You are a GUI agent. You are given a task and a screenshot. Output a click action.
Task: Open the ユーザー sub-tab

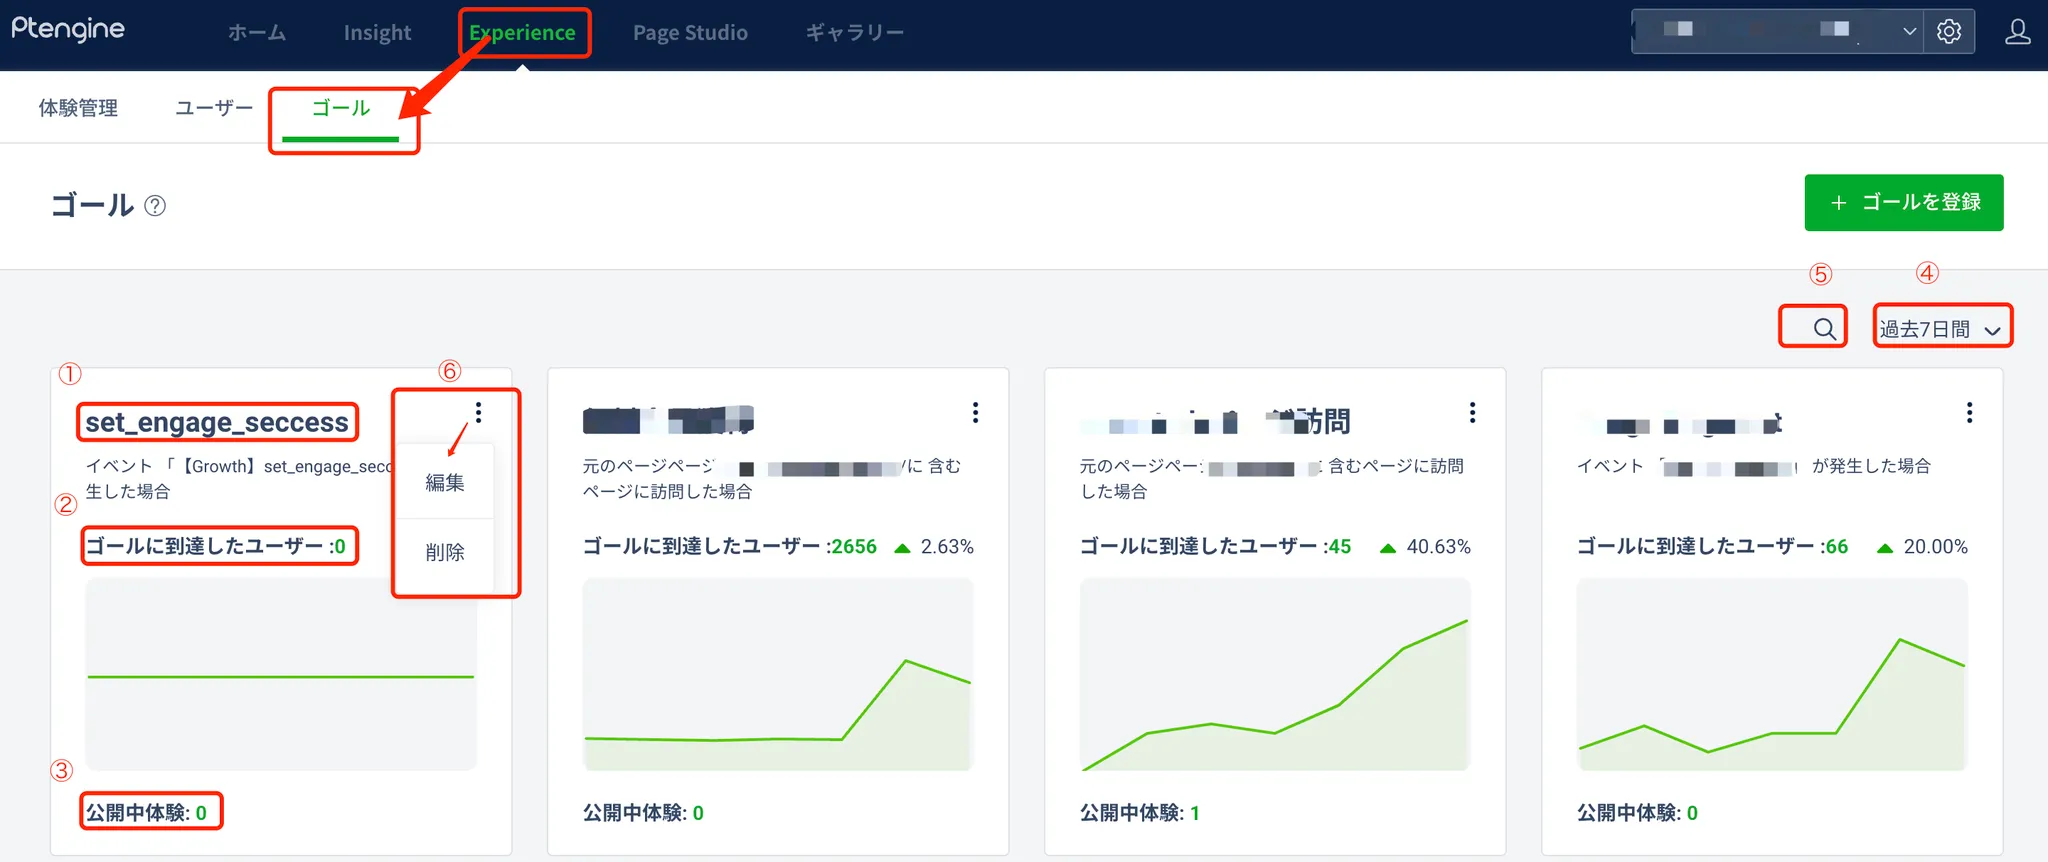214,108
